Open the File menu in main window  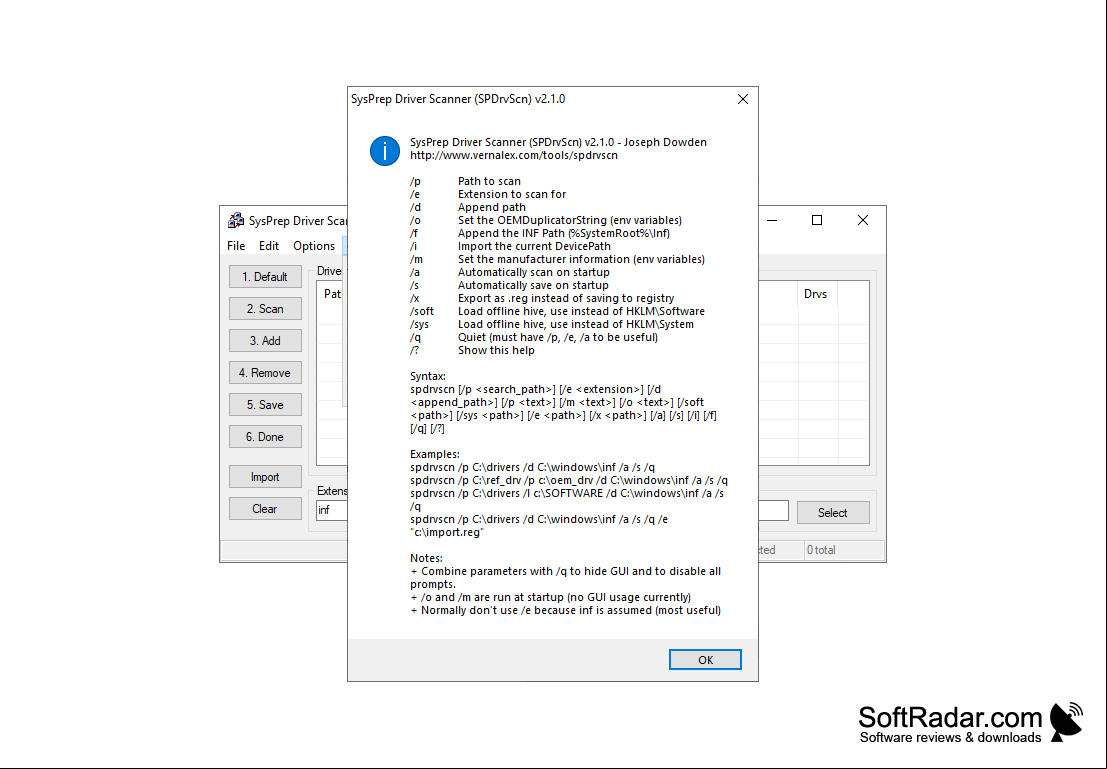pos(236,246)
